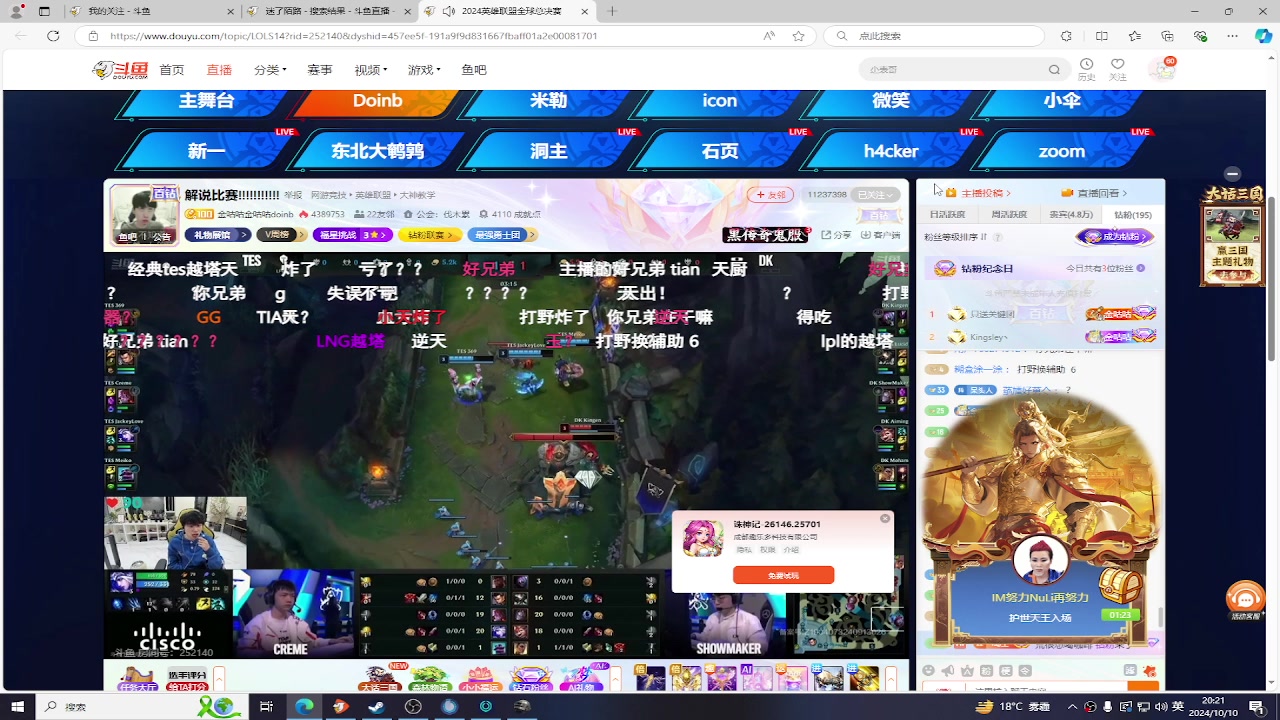This screenshot has height=720, width=1280.
Task: Open the V周榜 weekly ranking badge
Action: 281,235
